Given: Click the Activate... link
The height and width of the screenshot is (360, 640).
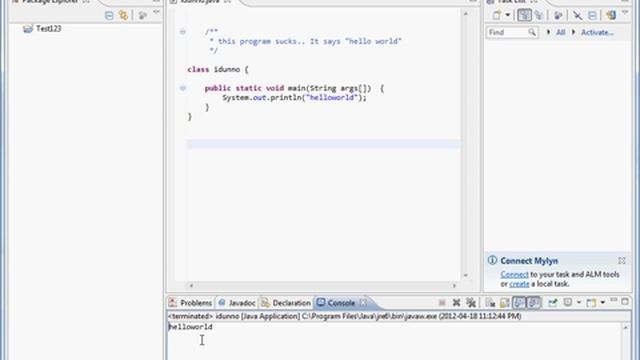Looking at the screenshot, I should click(597, 32).
